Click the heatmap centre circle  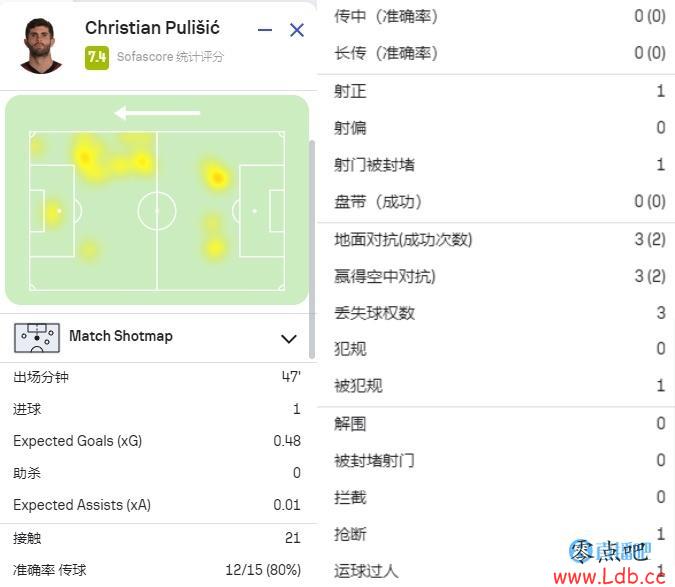157,211
